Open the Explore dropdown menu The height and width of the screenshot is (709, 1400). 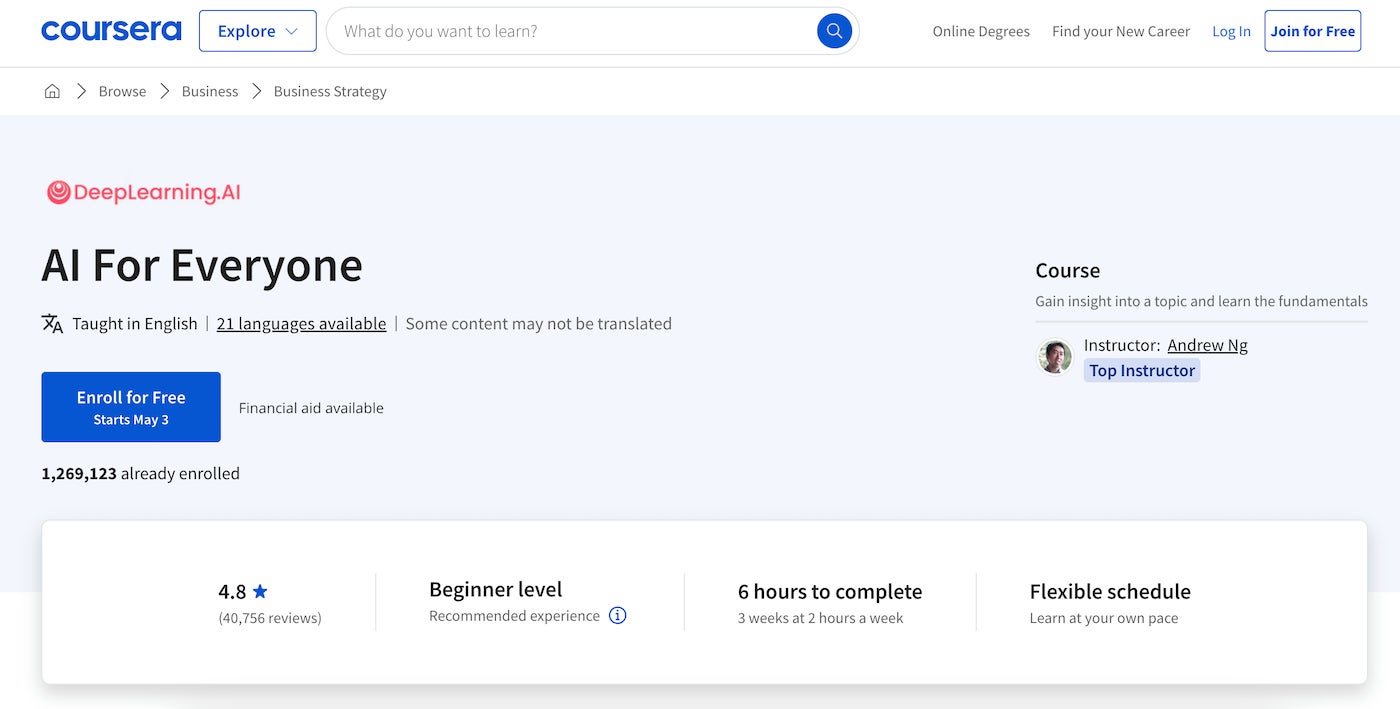(258, 31)
